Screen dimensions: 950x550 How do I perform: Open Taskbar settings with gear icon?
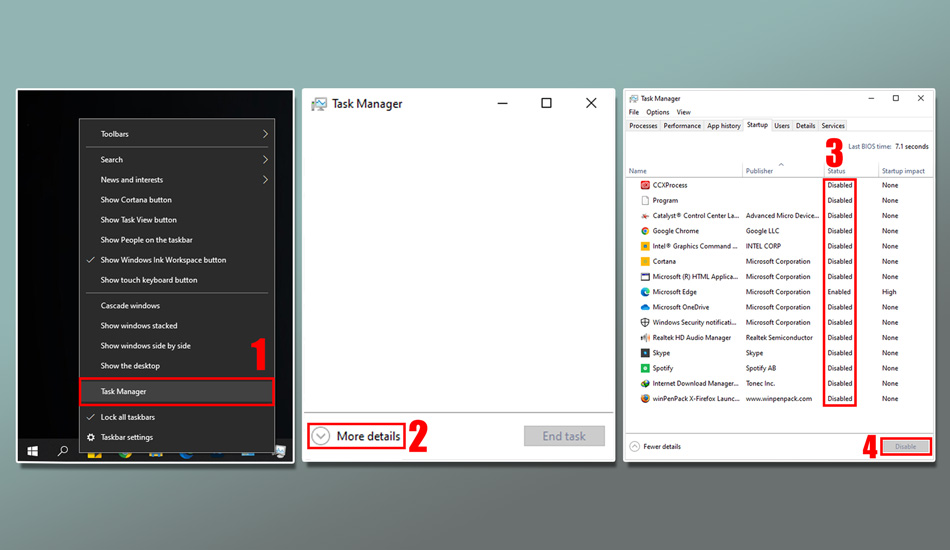click(91, 437)
